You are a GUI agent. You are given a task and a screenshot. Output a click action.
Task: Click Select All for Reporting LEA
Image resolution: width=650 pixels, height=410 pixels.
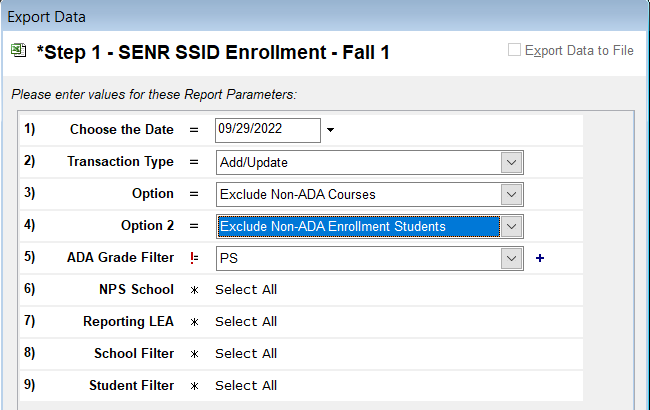click(246, 322)
